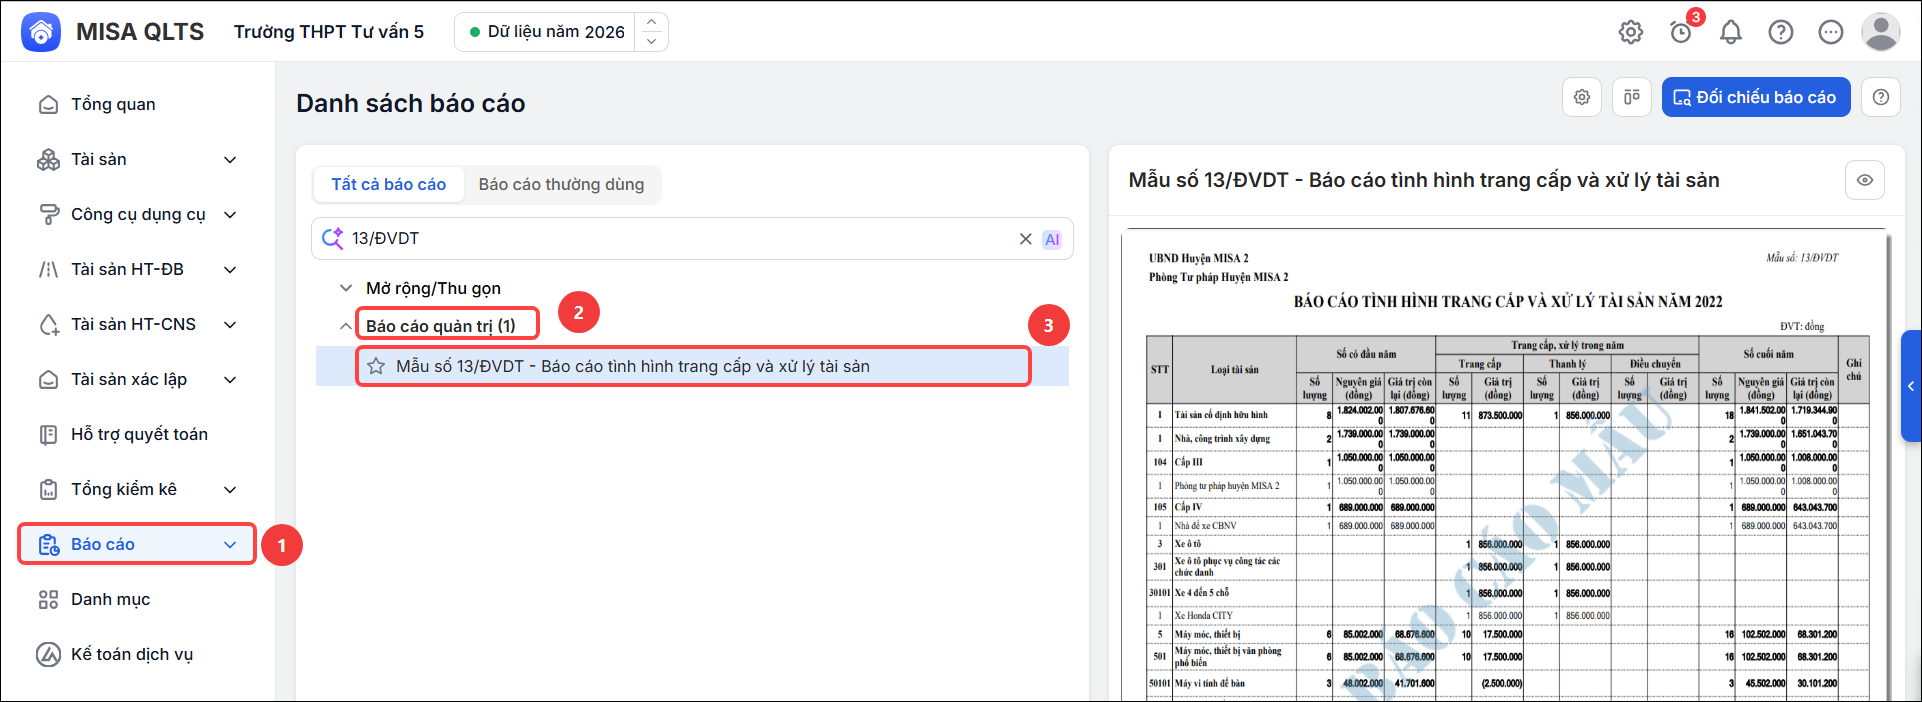Expand the Tài sản chevron
The image size is (1922, 702).
tap(230, 160)
